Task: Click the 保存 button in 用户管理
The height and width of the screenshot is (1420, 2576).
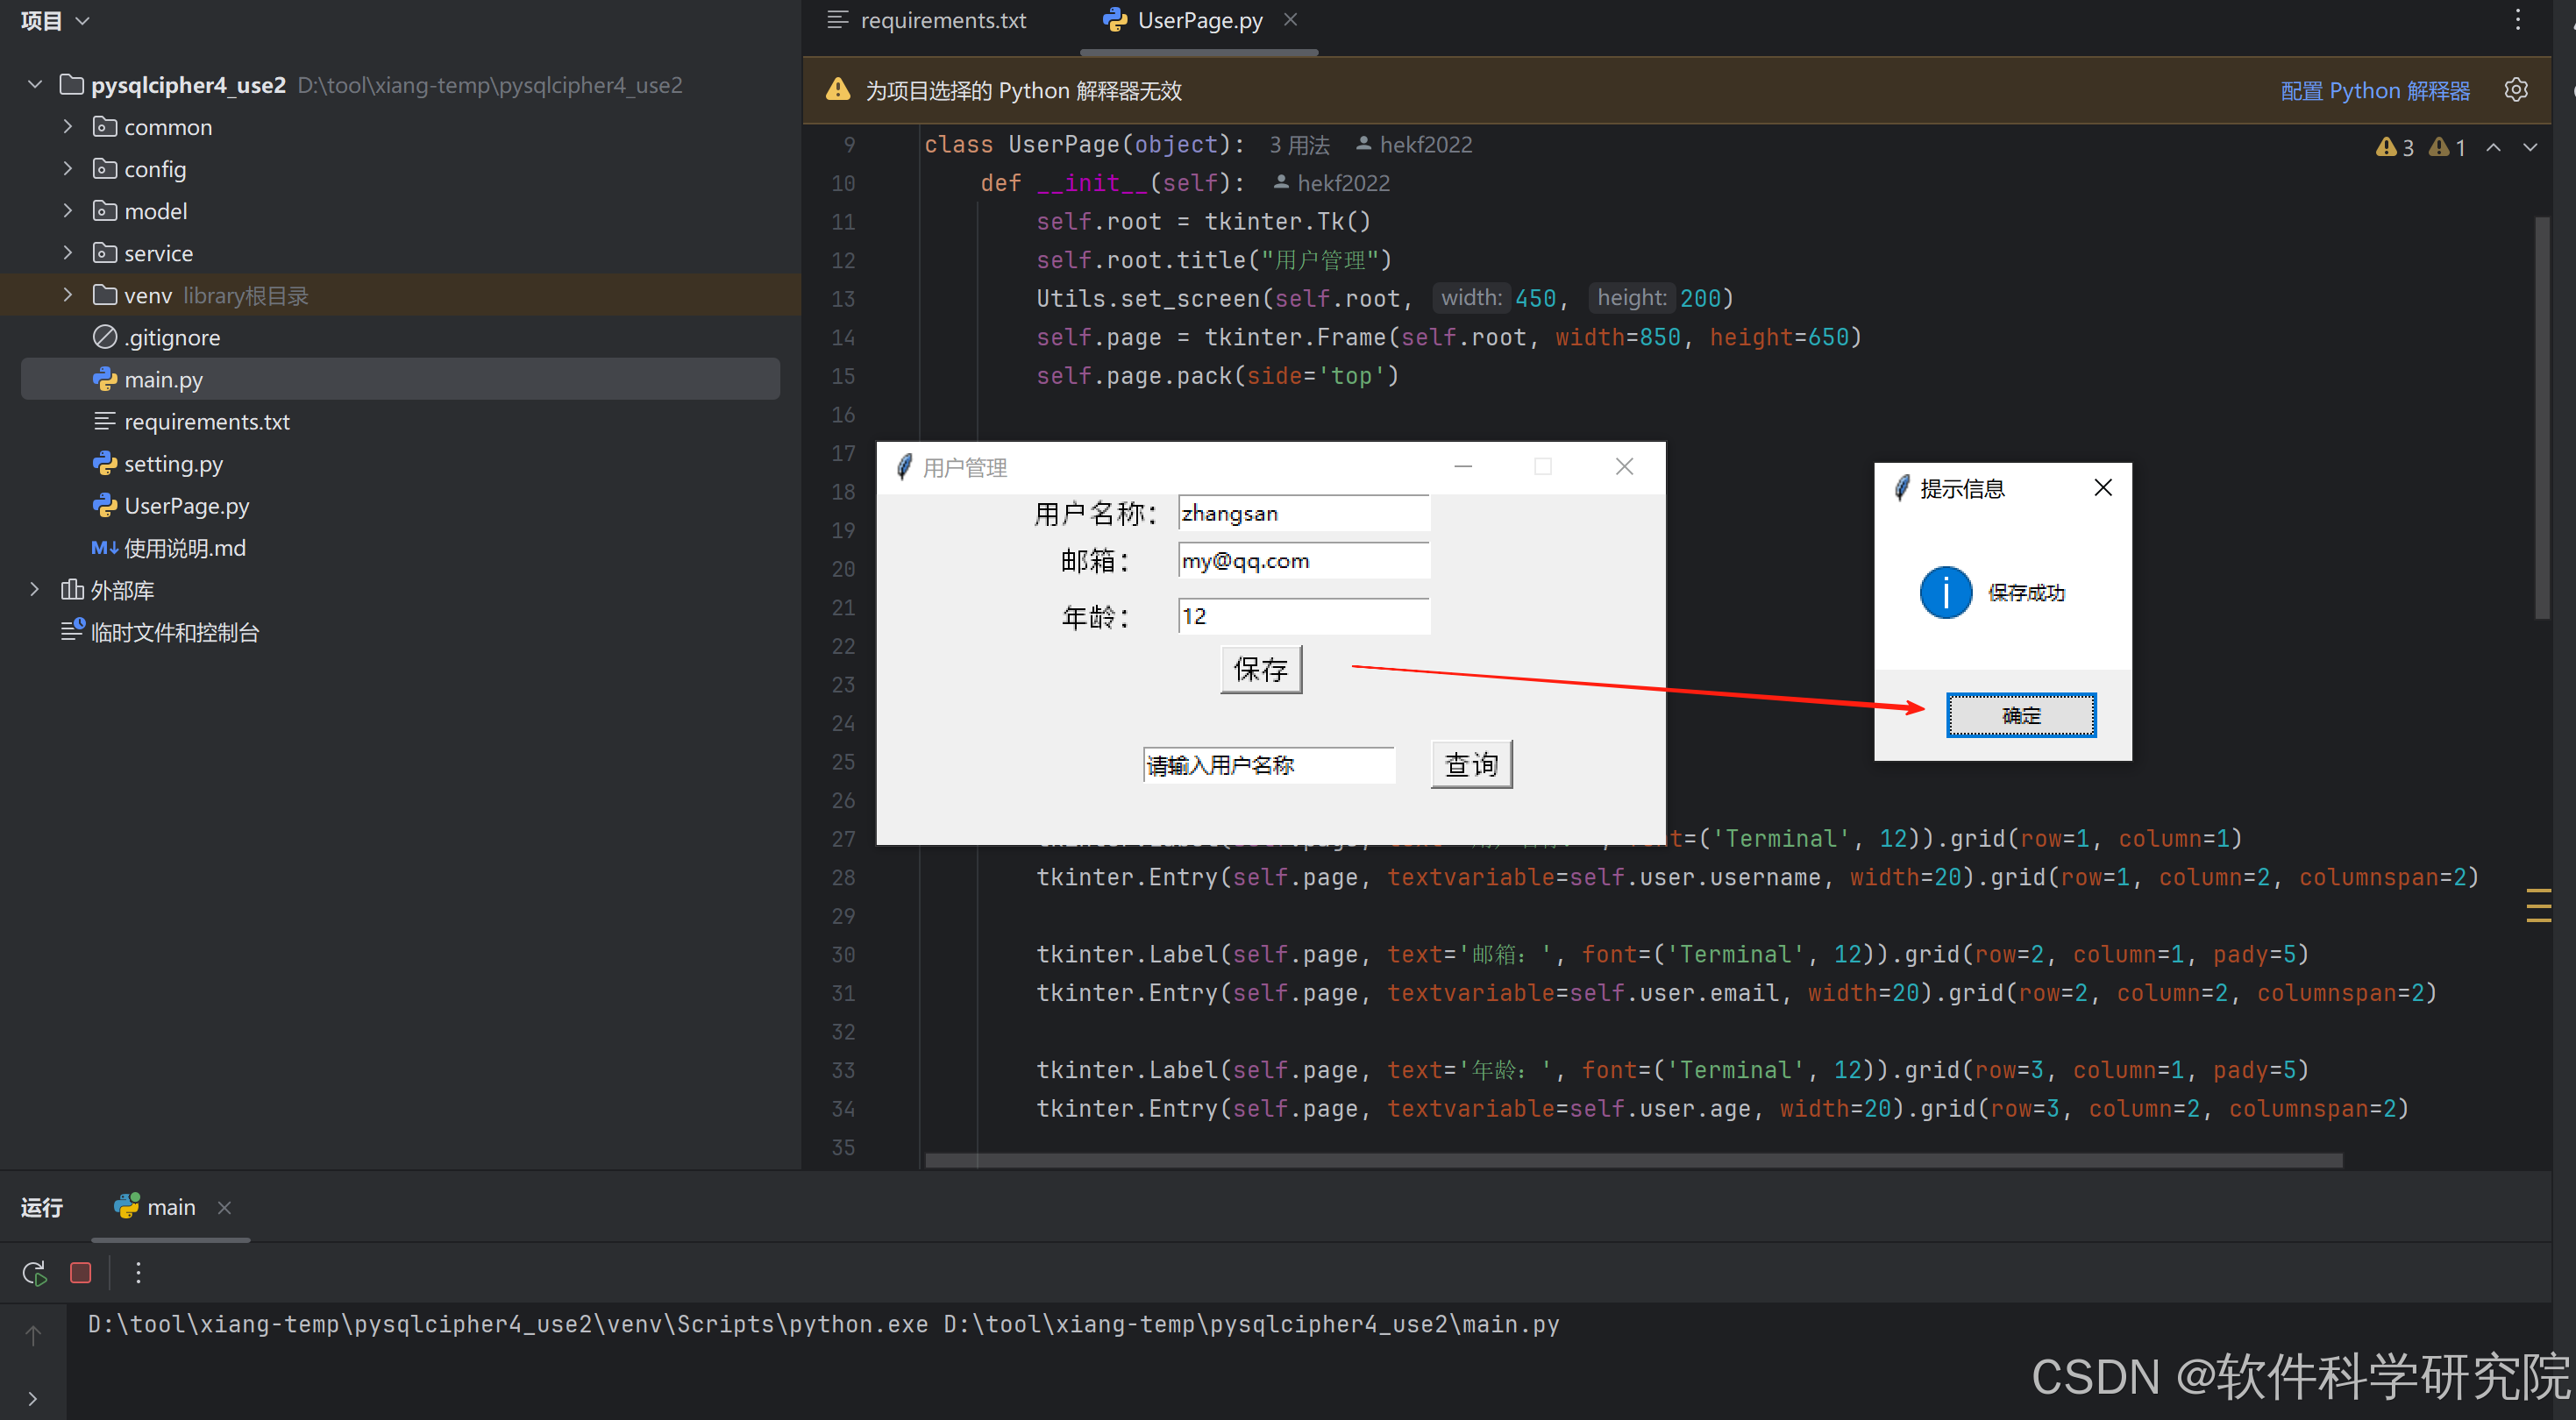Action: pos(1261,669)
